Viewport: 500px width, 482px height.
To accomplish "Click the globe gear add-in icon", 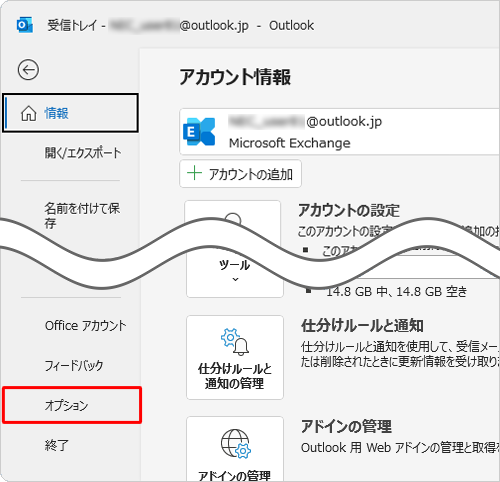I will pos(236,444).
